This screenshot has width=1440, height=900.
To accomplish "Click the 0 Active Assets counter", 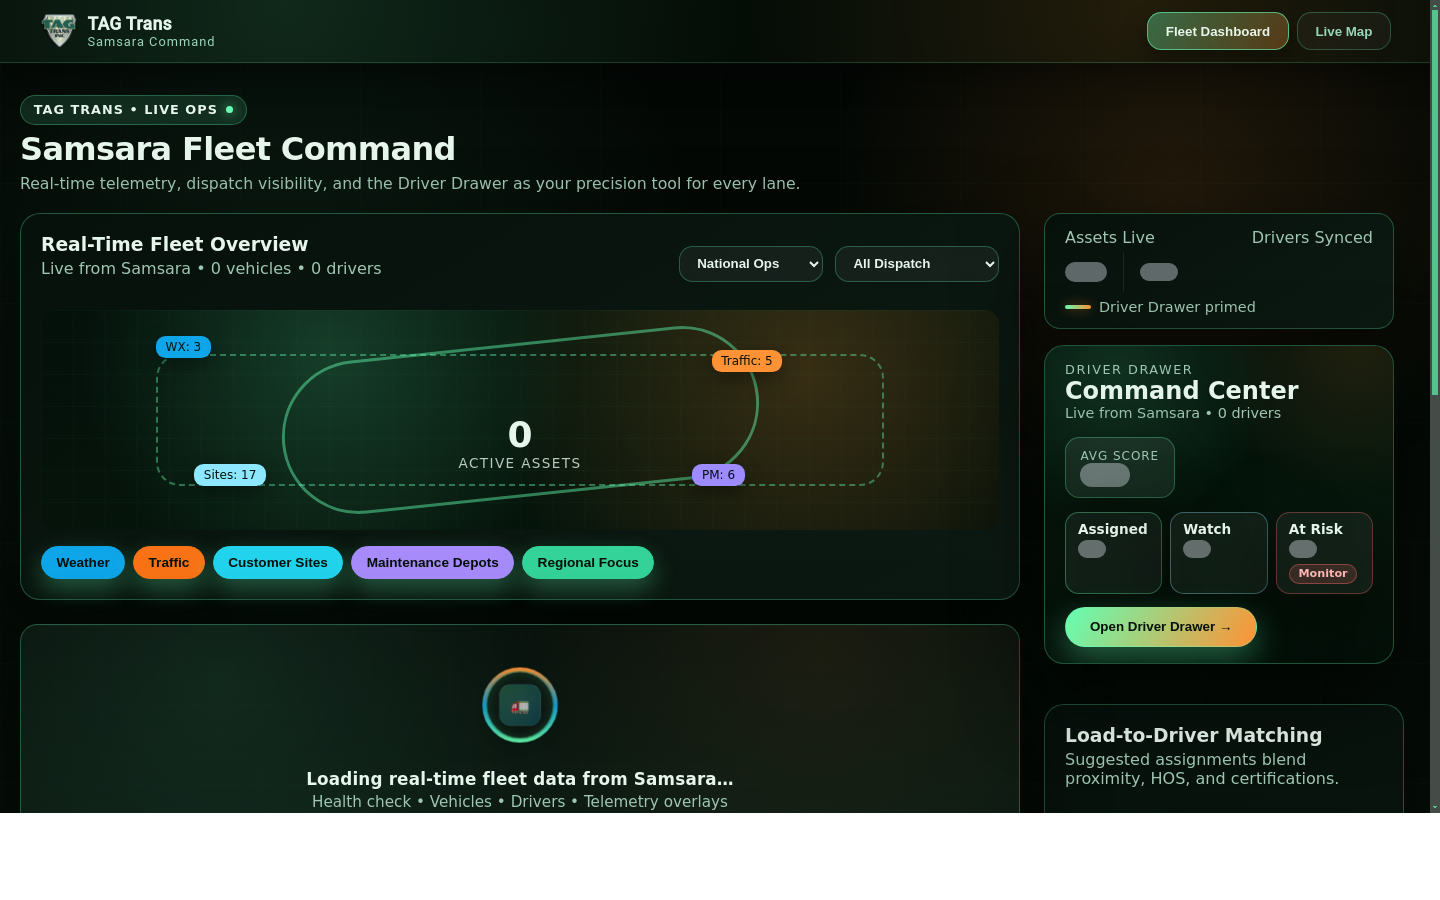I will tap(520, 445).
